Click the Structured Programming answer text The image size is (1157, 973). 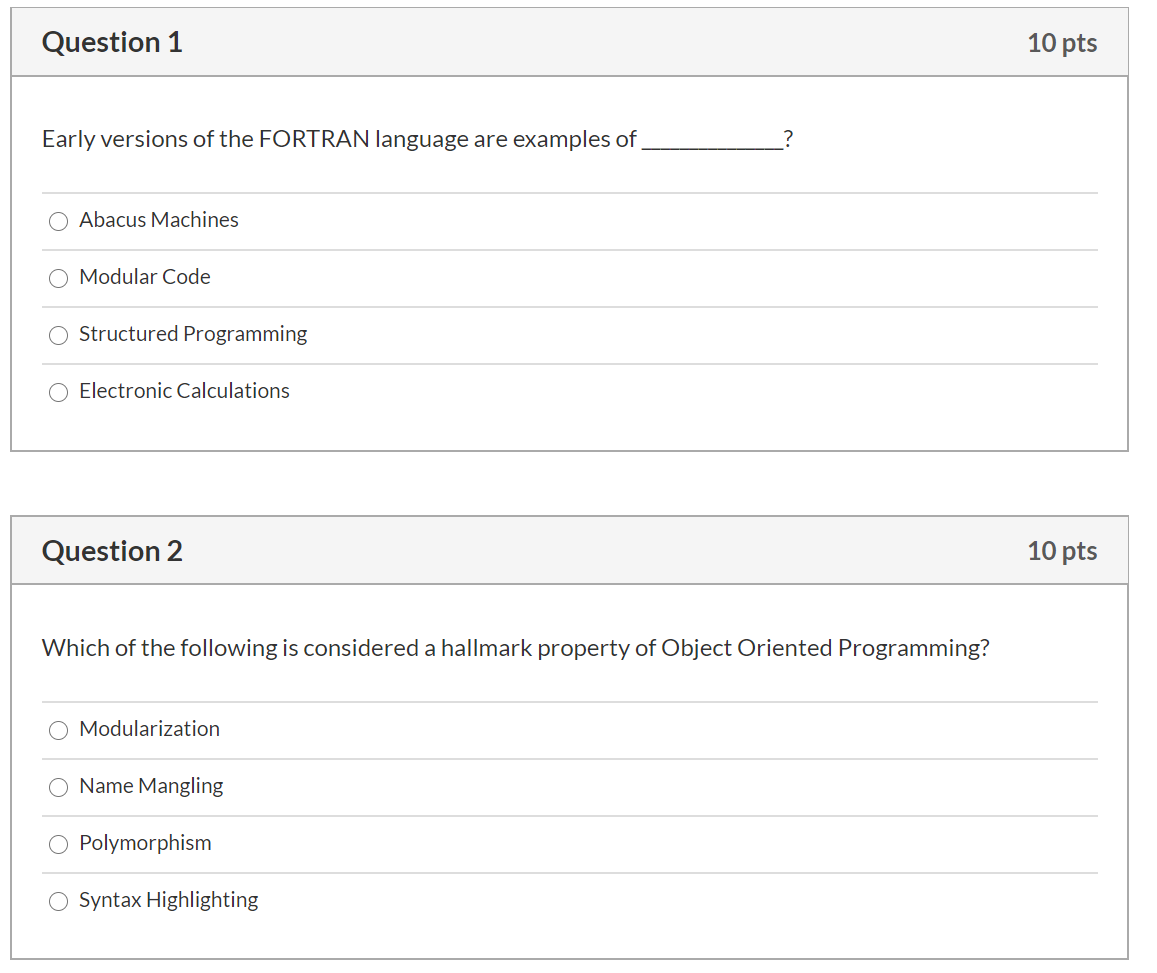click(192, 334)
